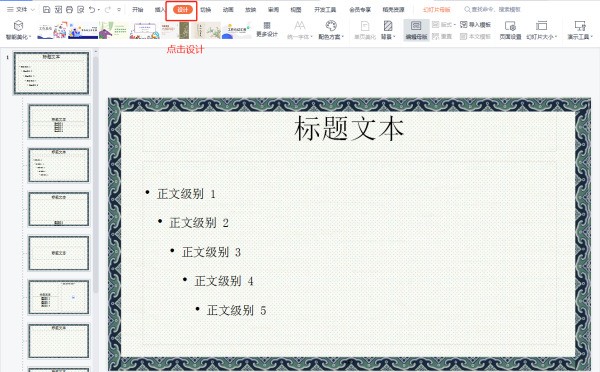Switch to the 开始 Home tab

pyautogui.click(x=137, y=10)
